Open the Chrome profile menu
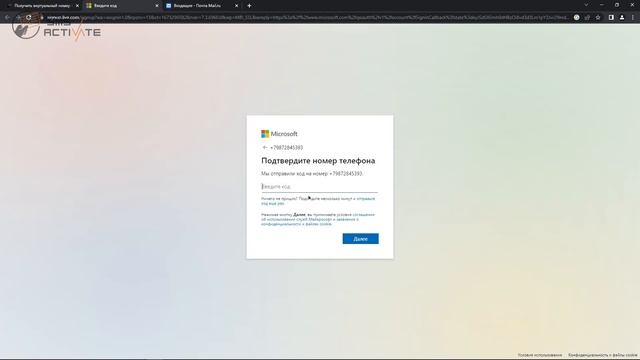 622,18
